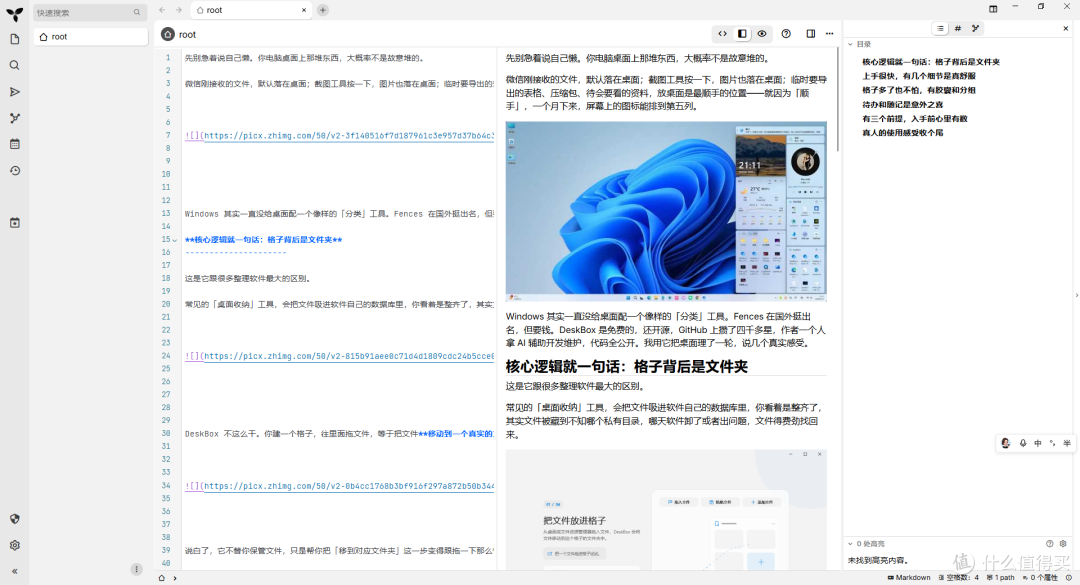Open the note info icon in the status bar
Screen dimensions: 1080x585
coord(1069,577)
